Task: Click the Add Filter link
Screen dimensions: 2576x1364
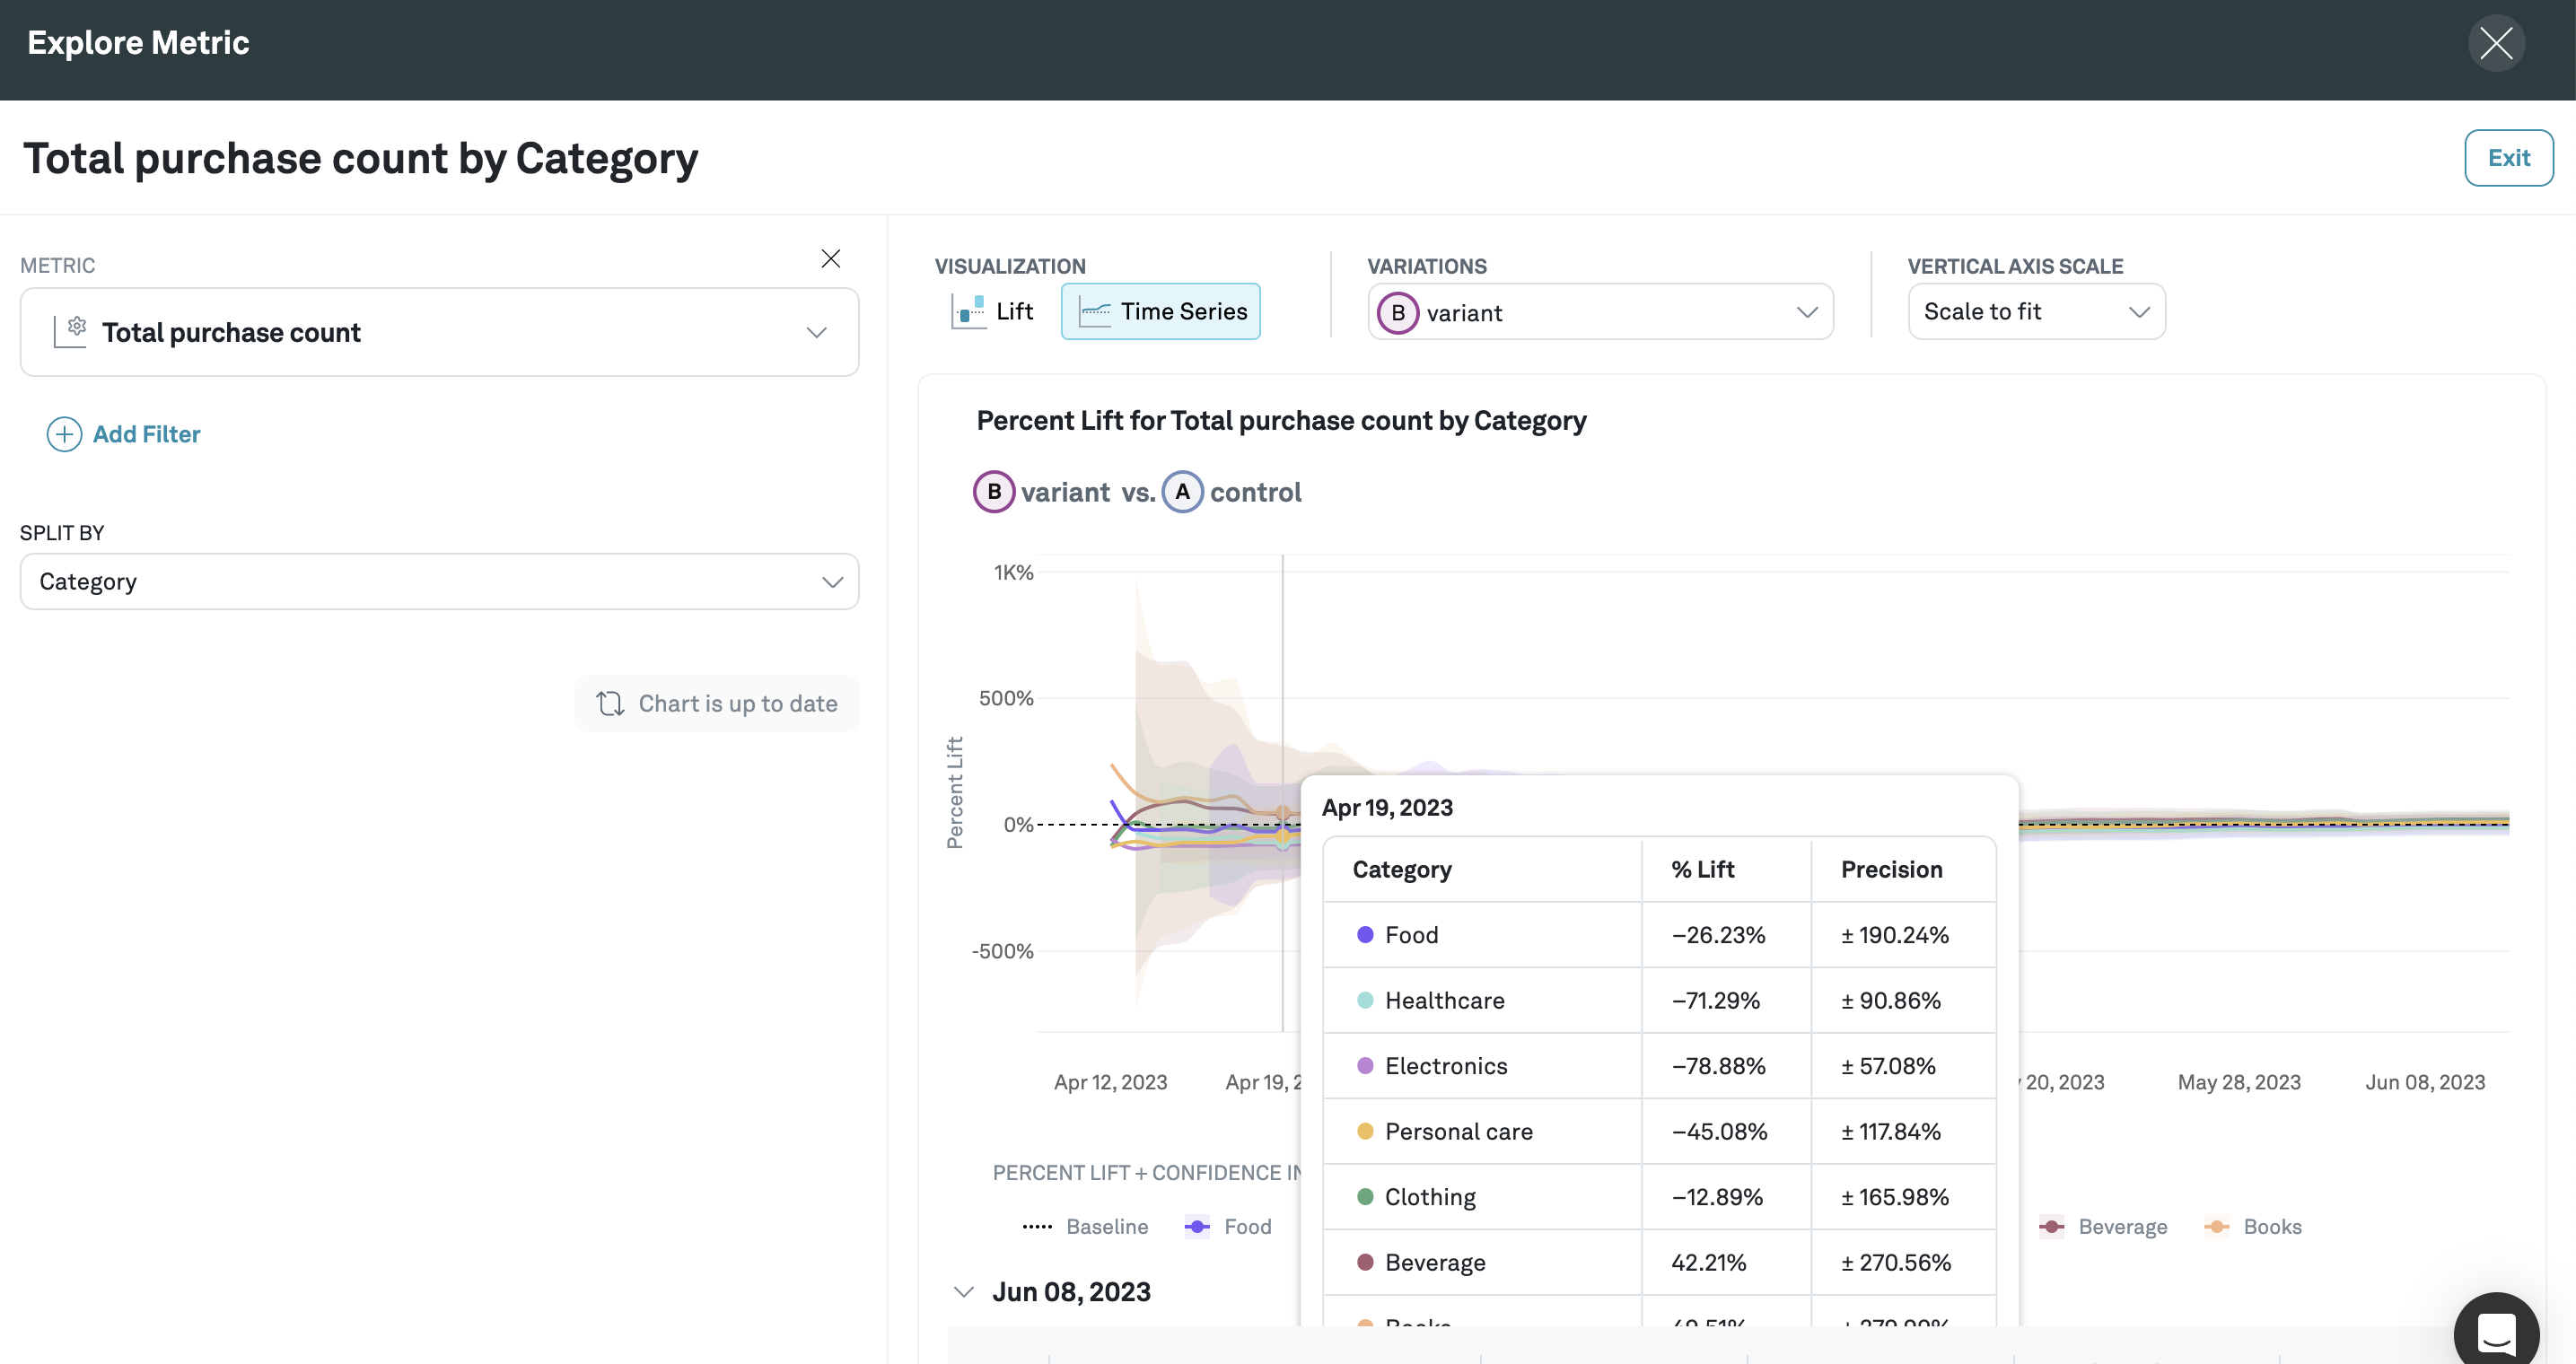Action: [x=146, y=434]
